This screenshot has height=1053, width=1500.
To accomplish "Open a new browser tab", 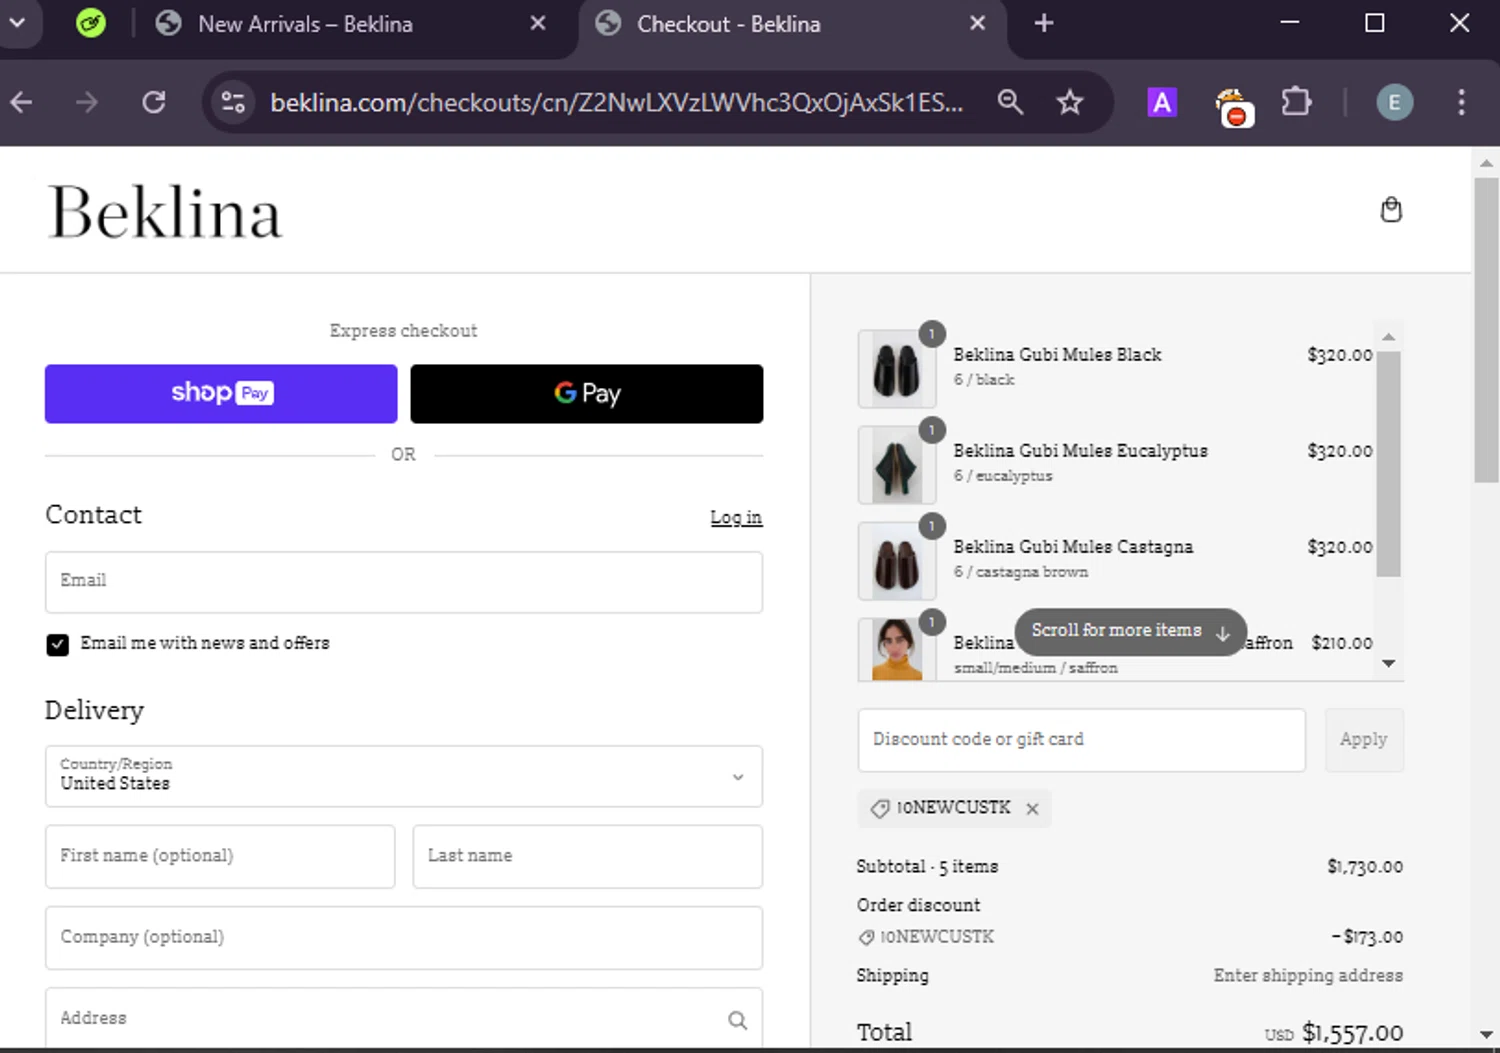I will 1043,23.
